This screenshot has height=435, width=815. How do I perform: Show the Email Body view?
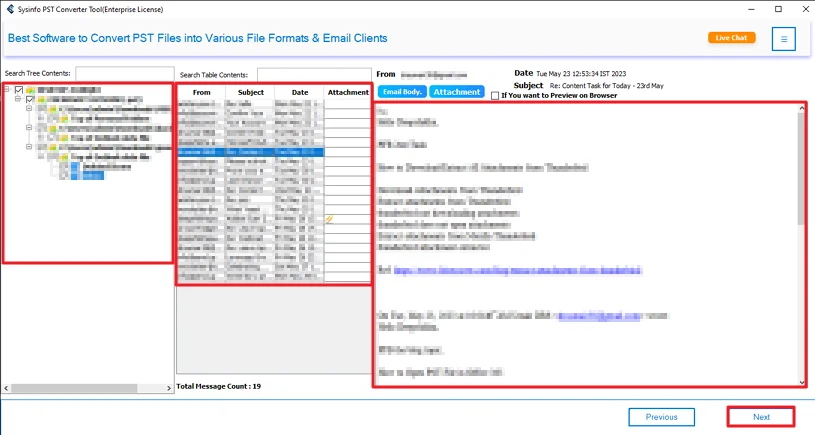tap(401, 92)
